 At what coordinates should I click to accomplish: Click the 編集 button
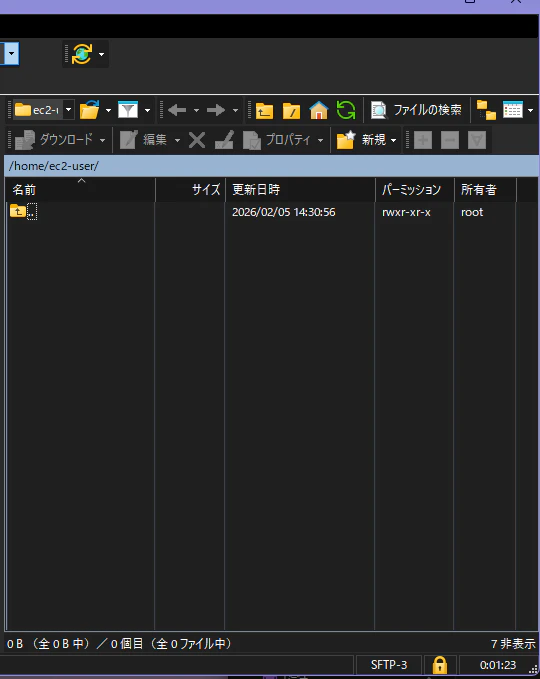pos(143,139)
